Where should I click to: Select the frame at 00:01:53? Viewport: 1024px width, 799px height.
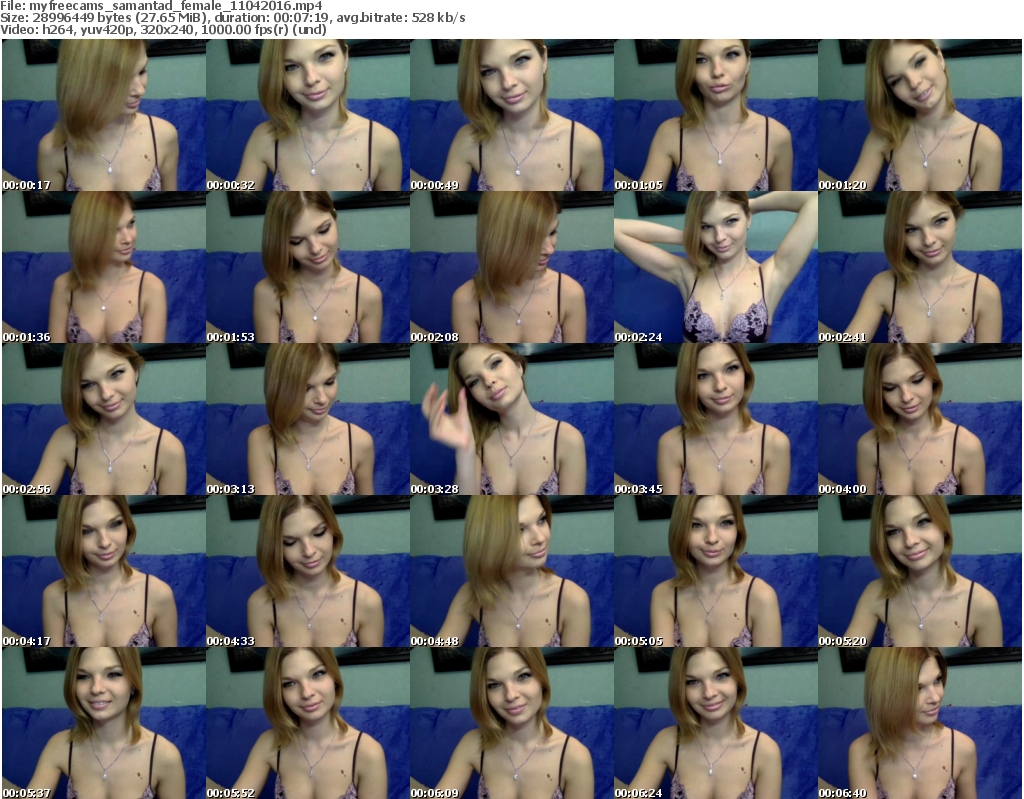[308, 267]
